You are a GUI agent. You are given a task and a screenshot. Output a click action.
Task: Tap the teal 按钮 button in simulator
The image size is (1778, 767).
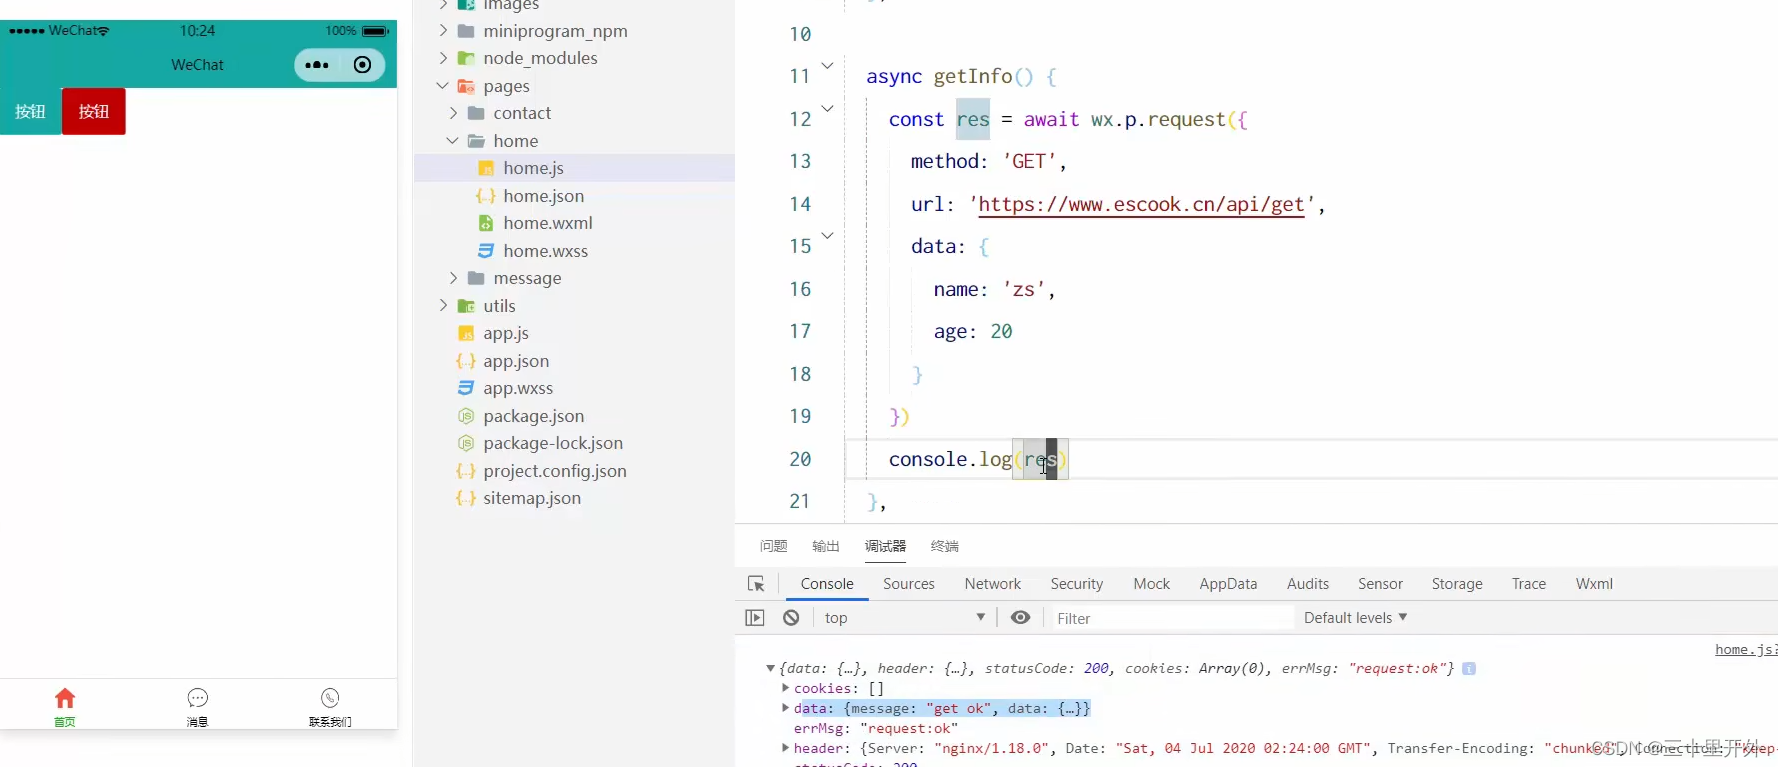pyautogui.click(x=30, y=111)
